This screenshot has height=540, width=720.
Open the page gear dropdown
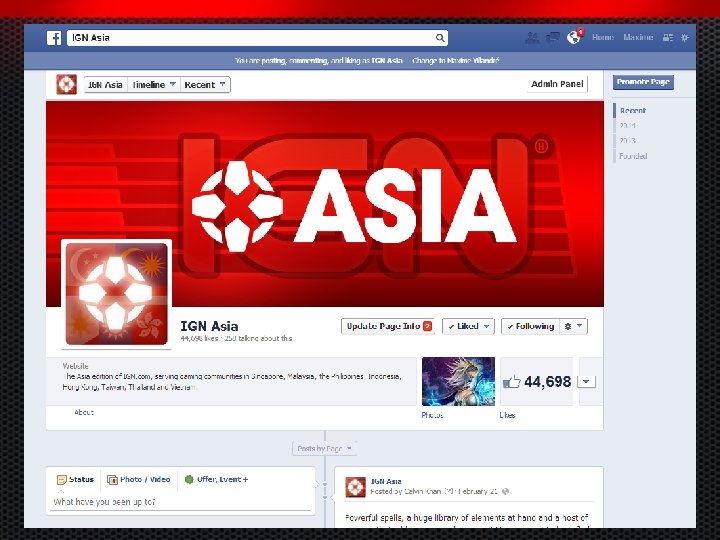[574, 326]
